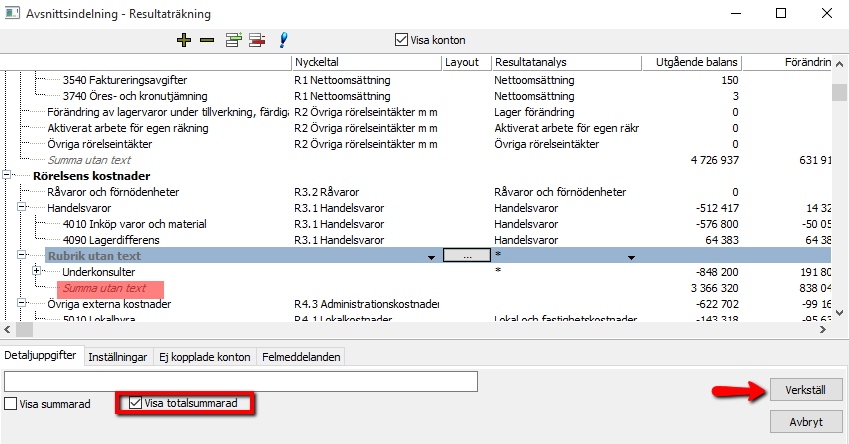Maximize the Avsnittsindelning window
849x444 pixels.
click(781, 13)
